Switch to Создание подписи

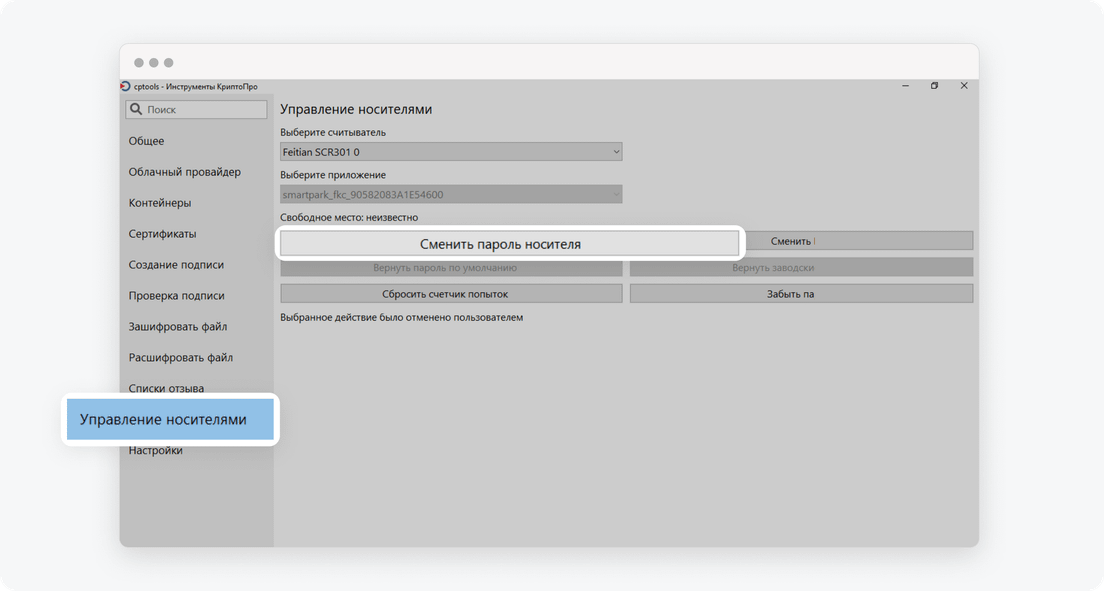tap(177, 265)
